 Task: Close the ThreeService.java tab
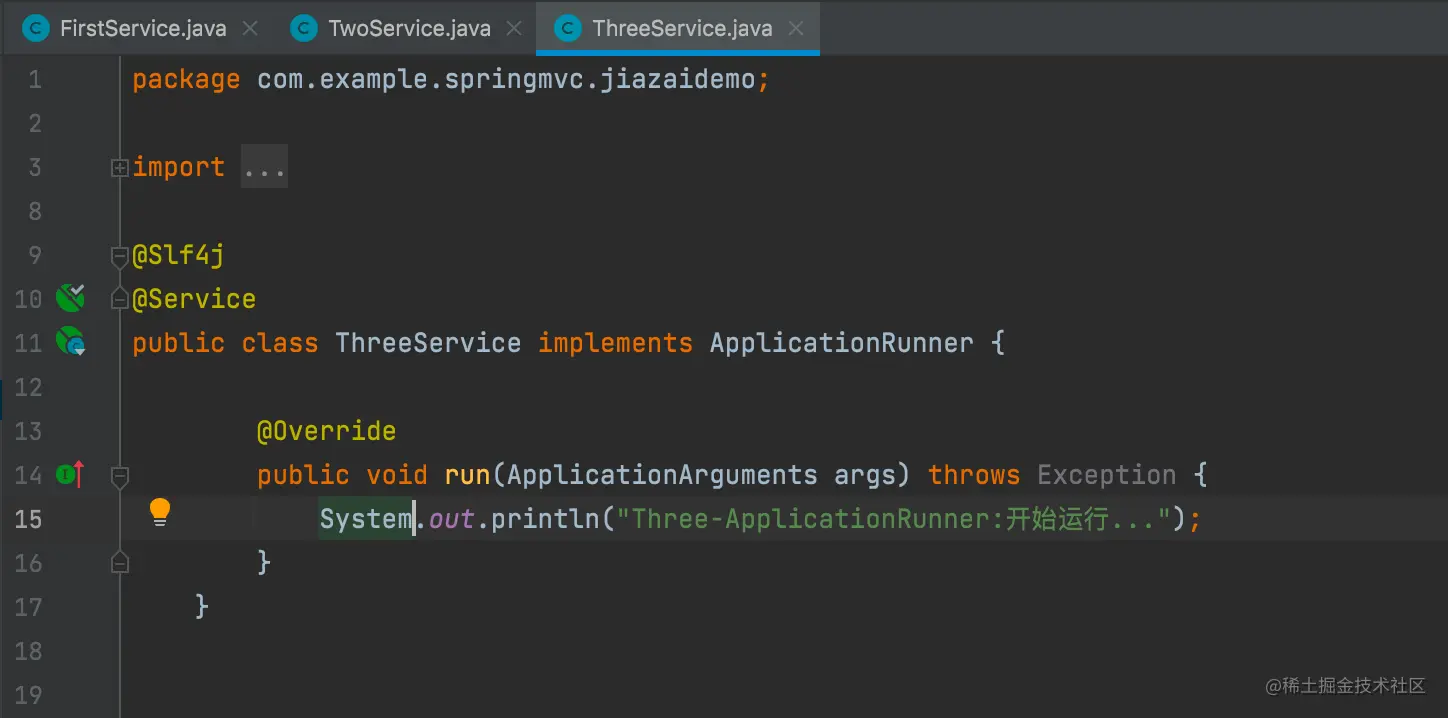point(796,29)
